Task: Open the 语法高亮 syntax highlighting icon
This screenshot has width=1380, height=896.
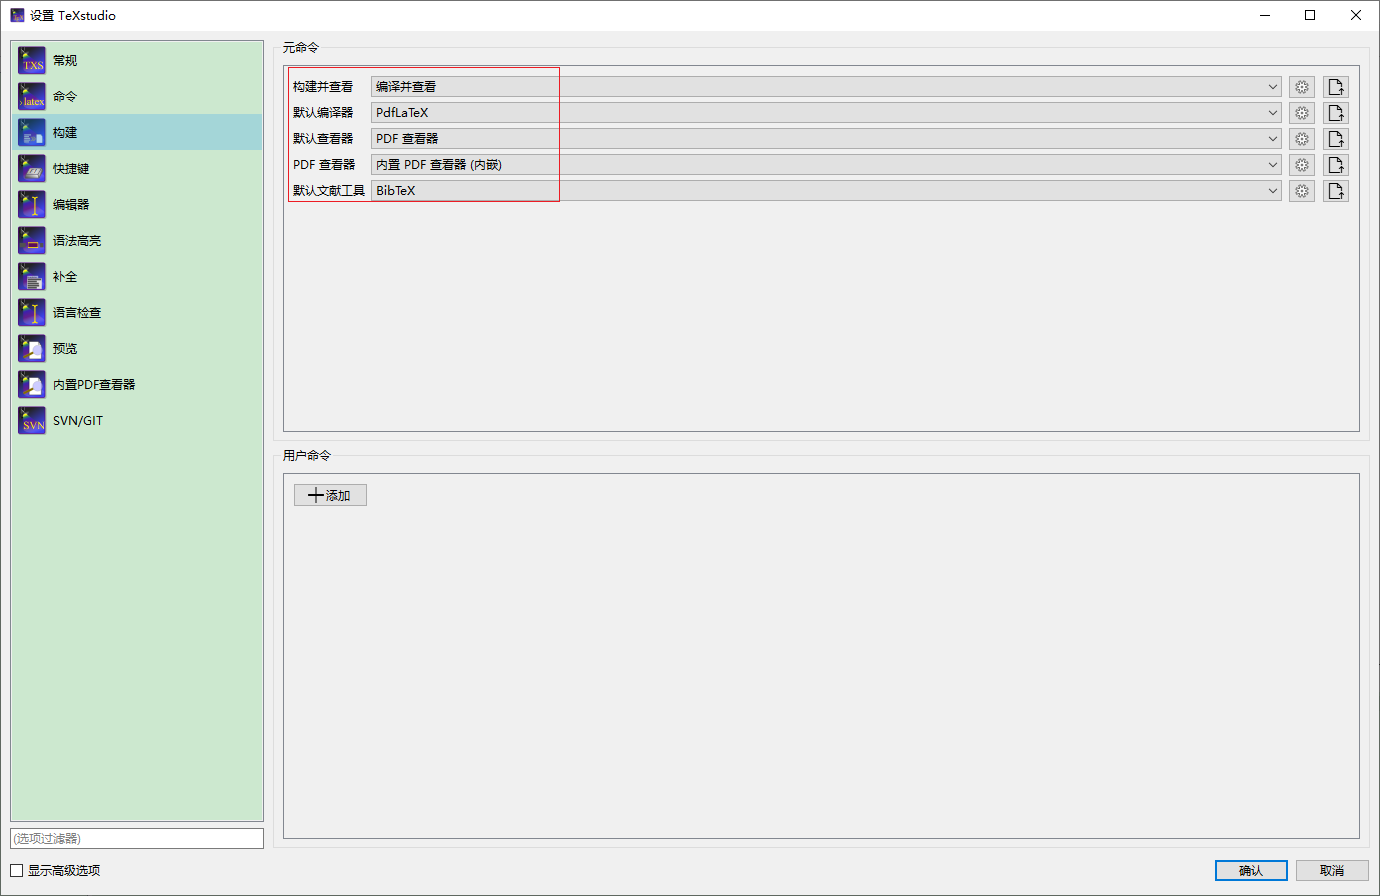Action: point(32,241)
